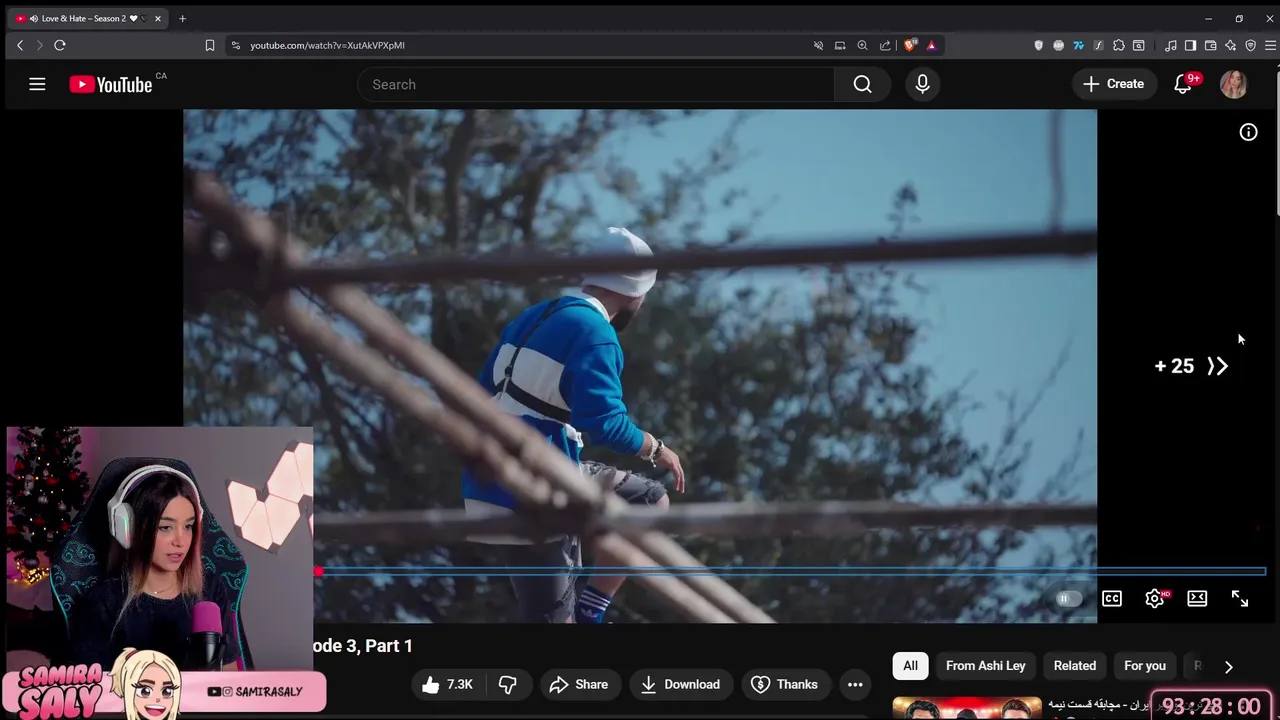This screenshot has height=720, width=1280.
Task: Select the From Ashi Ley chip
Action: click(985, 665)
